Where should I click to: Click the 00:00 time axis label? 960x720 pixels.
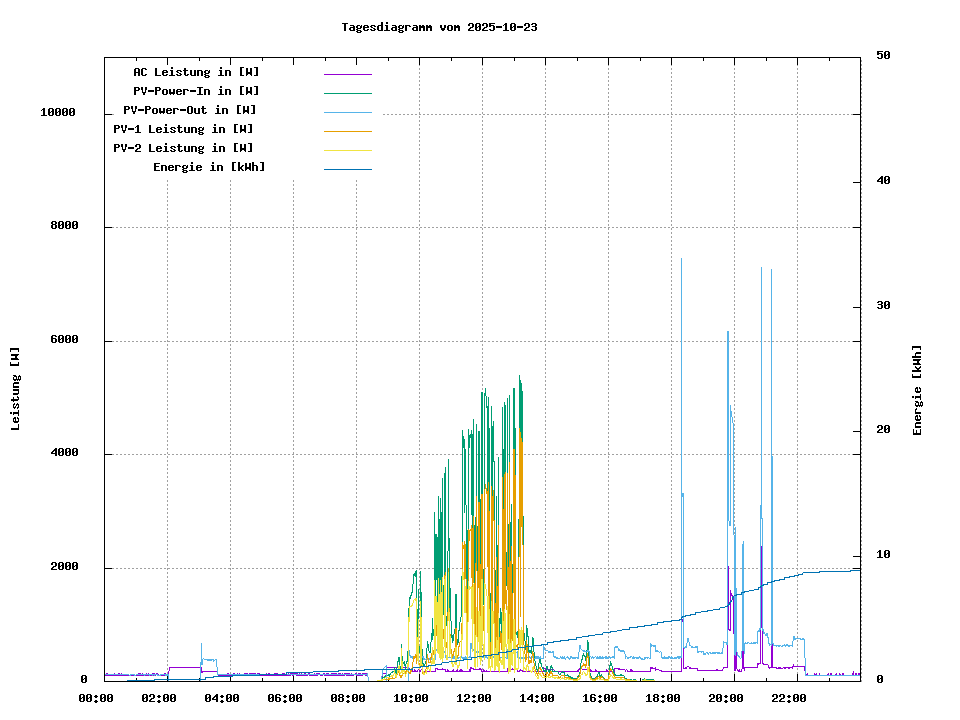pos(95,698)
